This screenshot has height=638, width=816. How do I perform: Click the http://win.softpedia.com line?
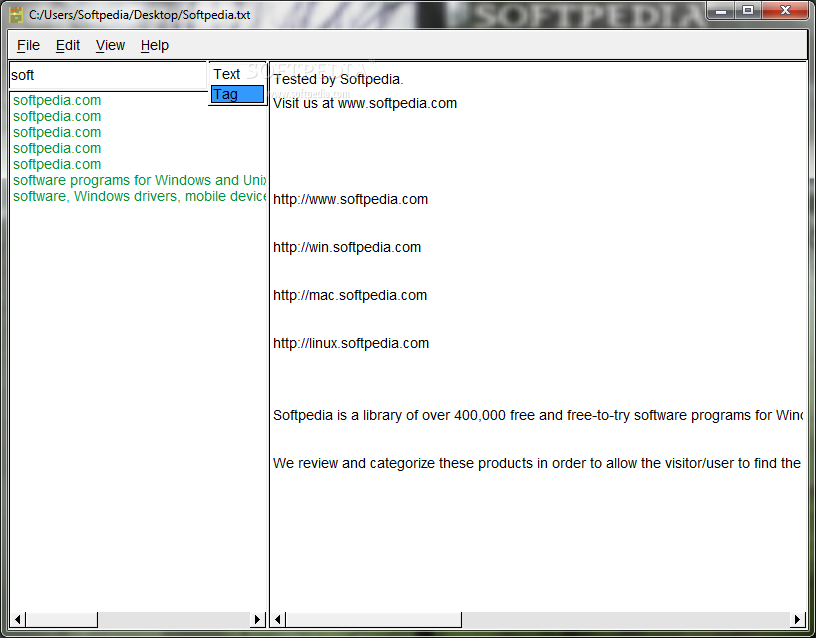point(347,247)
